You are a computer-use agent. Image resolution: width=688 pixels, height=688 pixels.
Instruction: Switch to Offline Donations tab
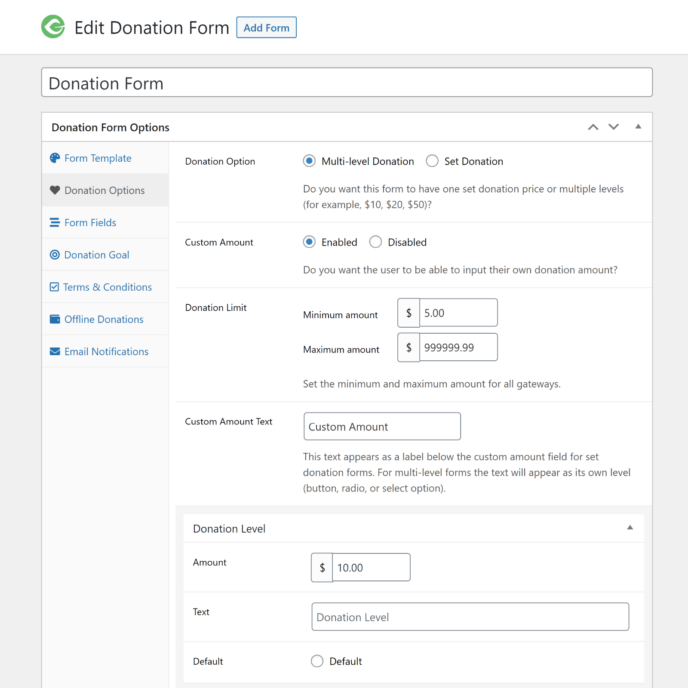105,319
